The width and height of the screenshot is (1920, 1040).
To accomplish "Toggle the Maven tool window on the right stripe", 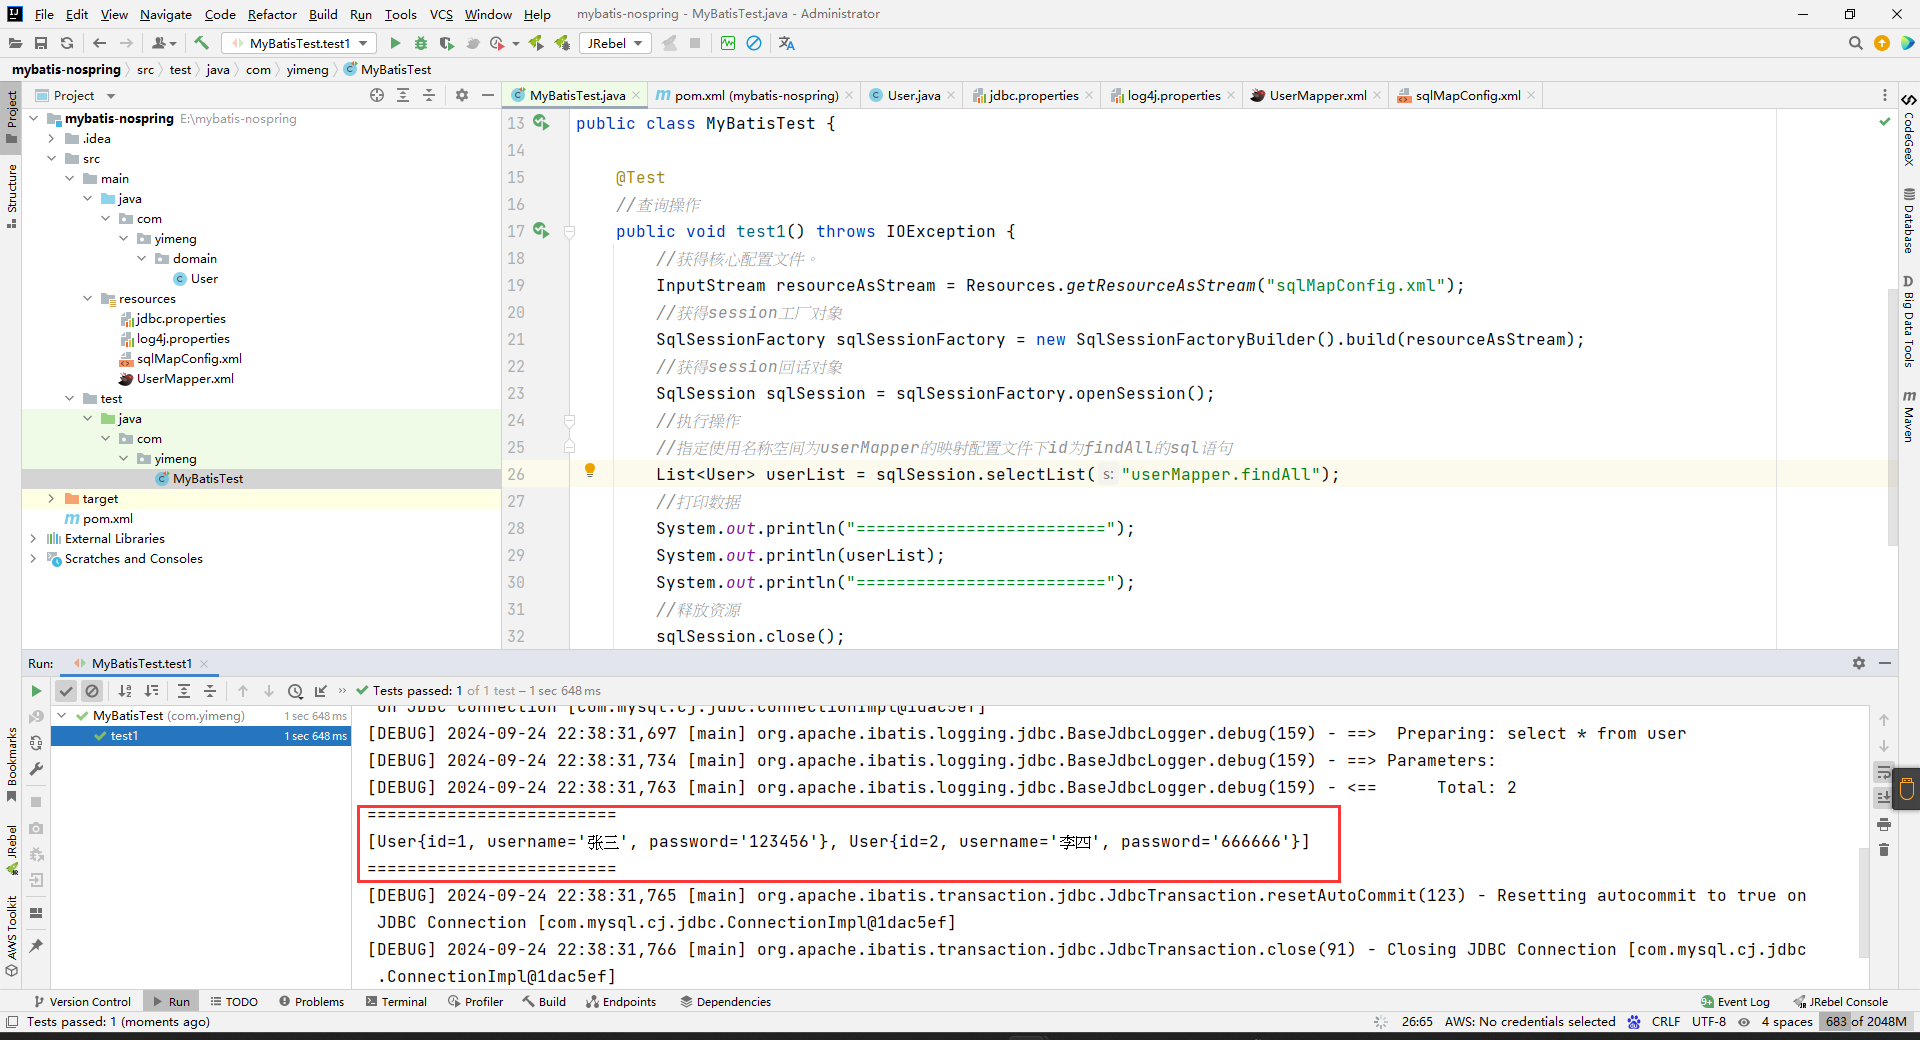I will pyautogui.click(x=1908, y=417).
